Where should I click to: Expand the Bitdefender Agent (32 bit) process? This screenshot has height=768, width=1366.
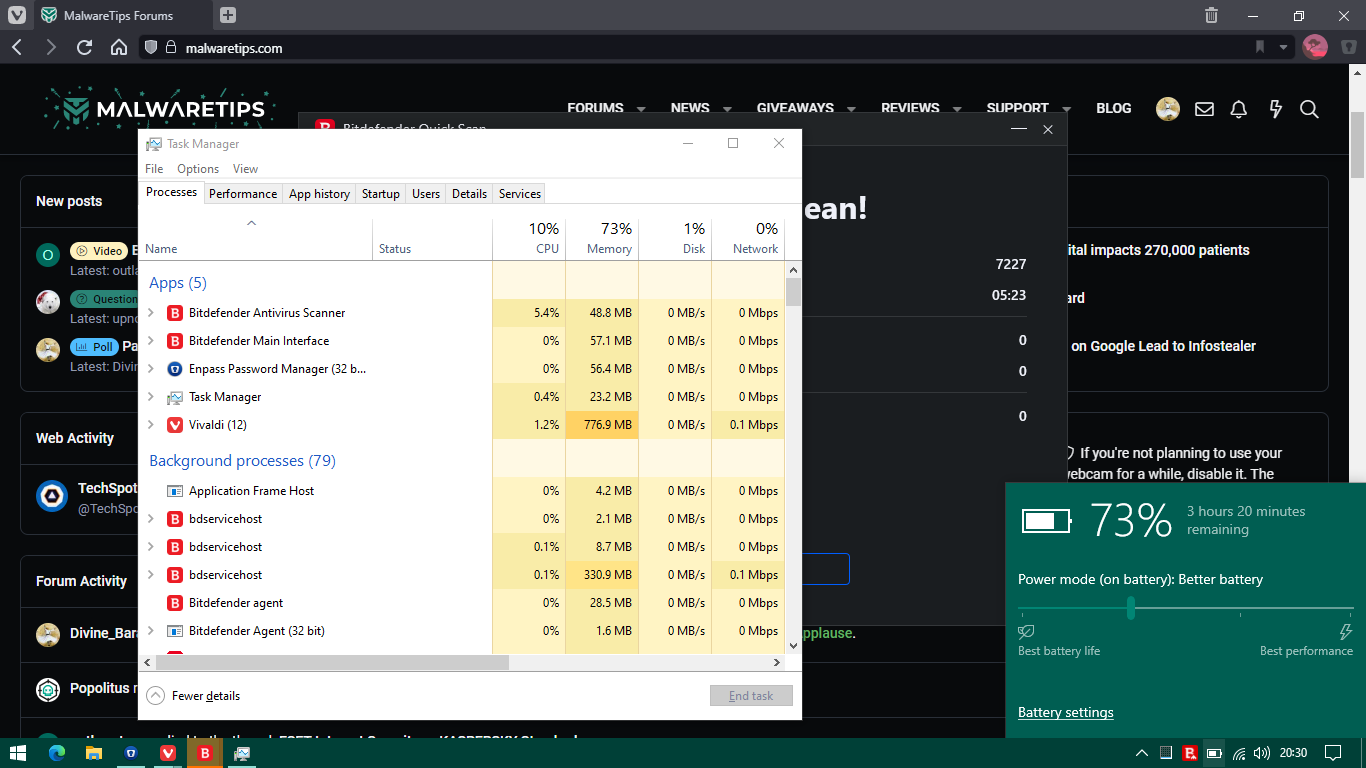[151, 631]
